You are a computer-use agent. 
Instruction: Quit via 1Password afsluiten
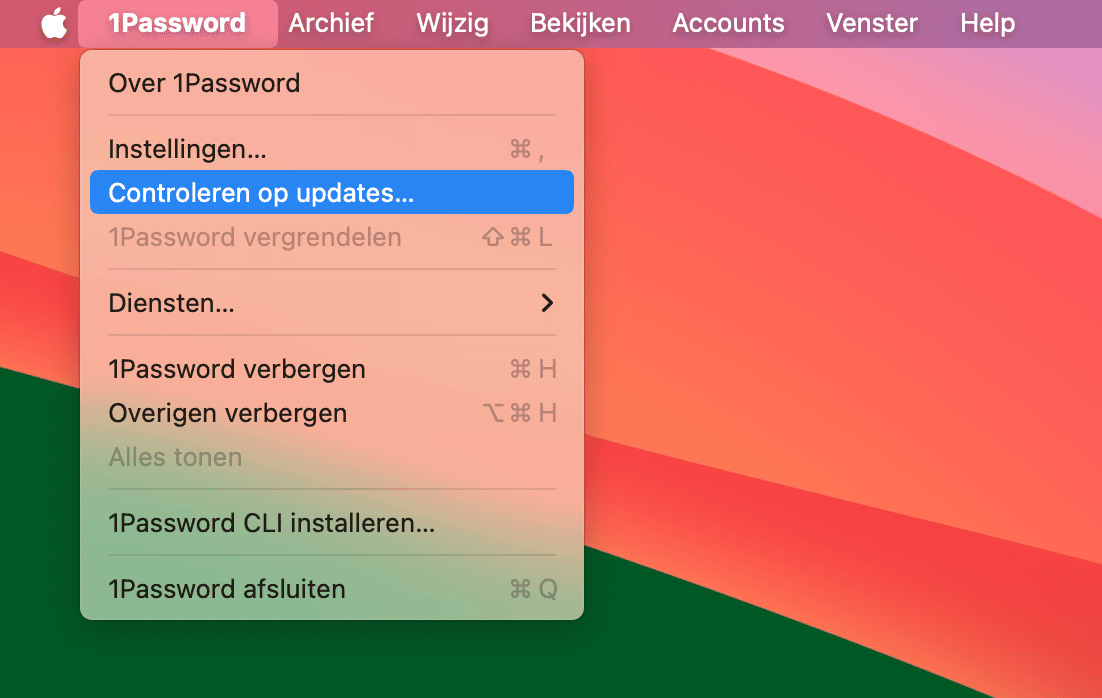(332, 589)
